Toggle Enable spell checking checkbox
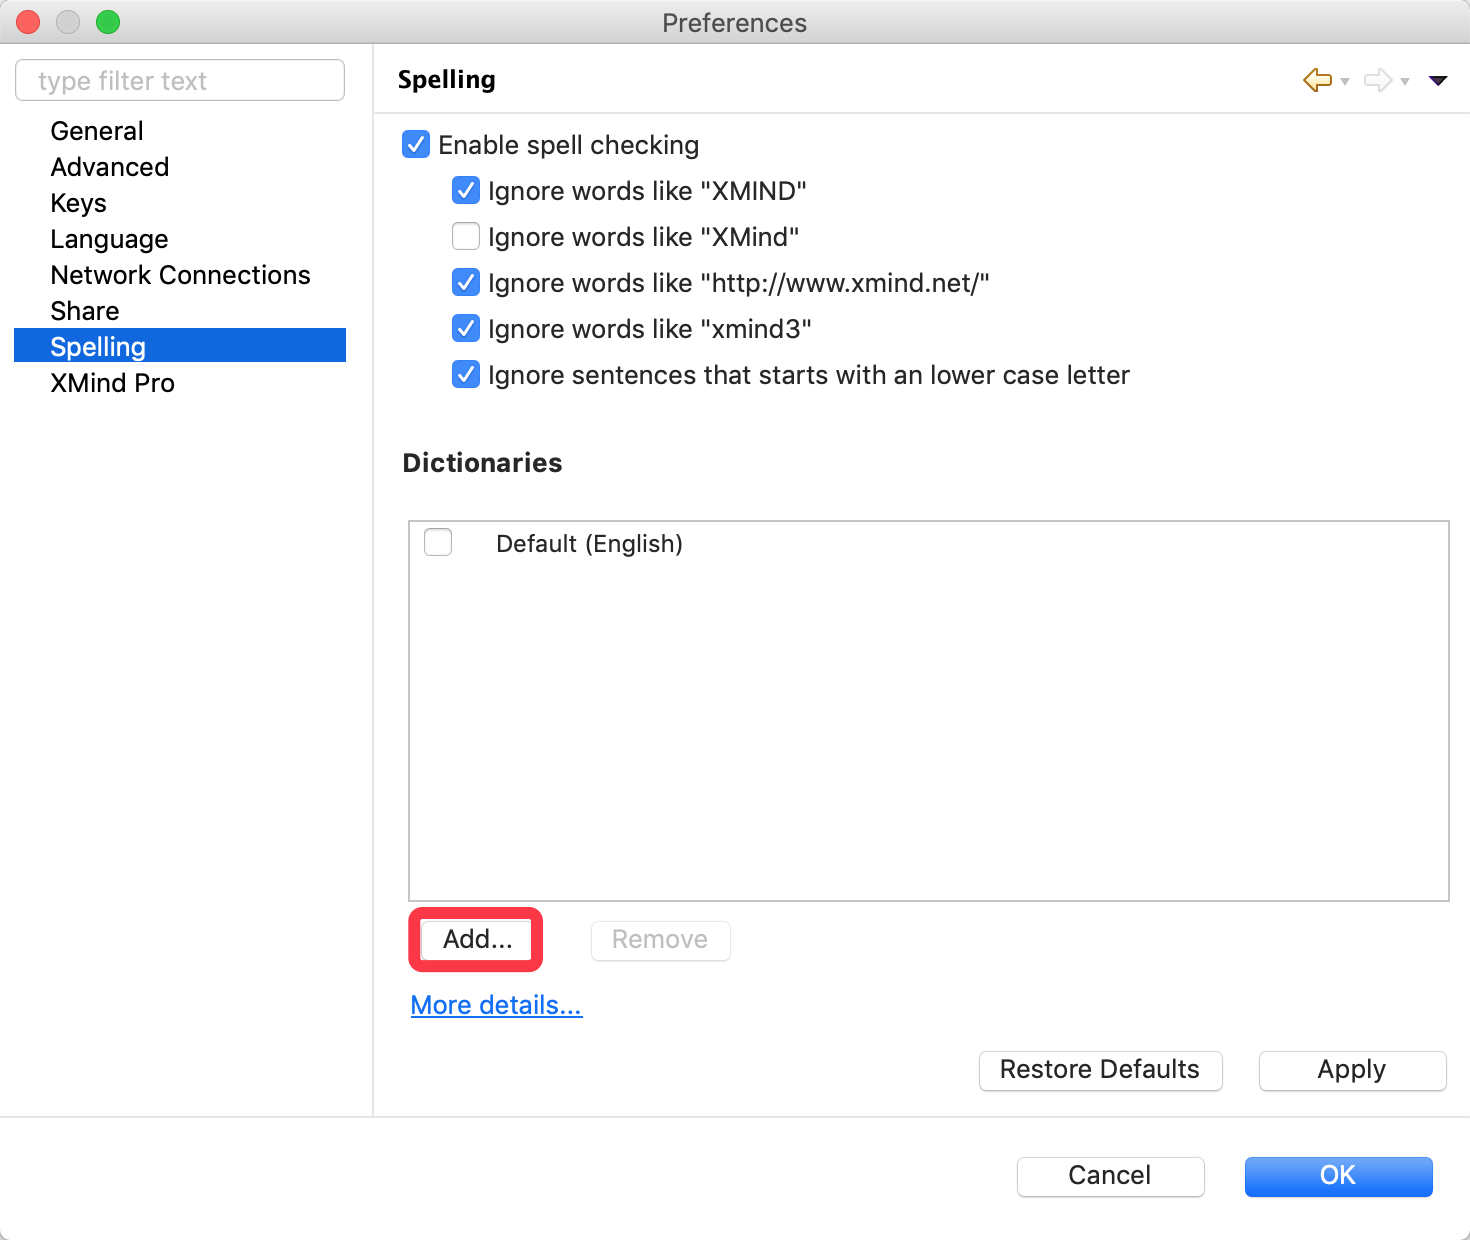 click(416, 145)
